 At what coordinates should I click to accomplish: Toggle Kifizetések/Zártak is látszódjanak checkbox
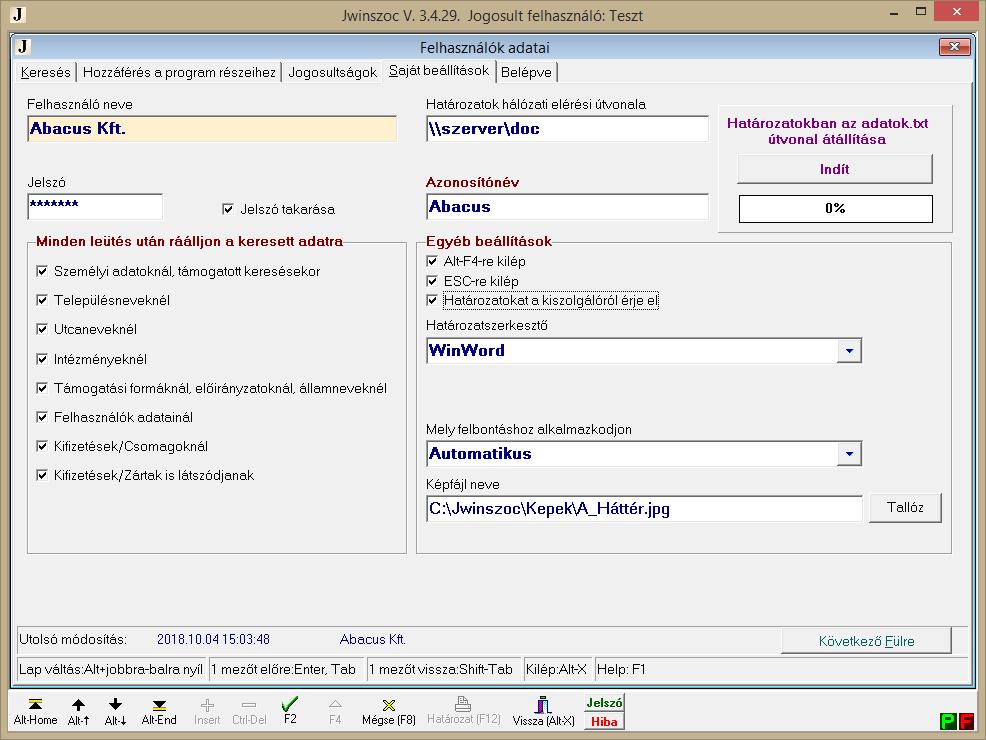tap(42, 475)
